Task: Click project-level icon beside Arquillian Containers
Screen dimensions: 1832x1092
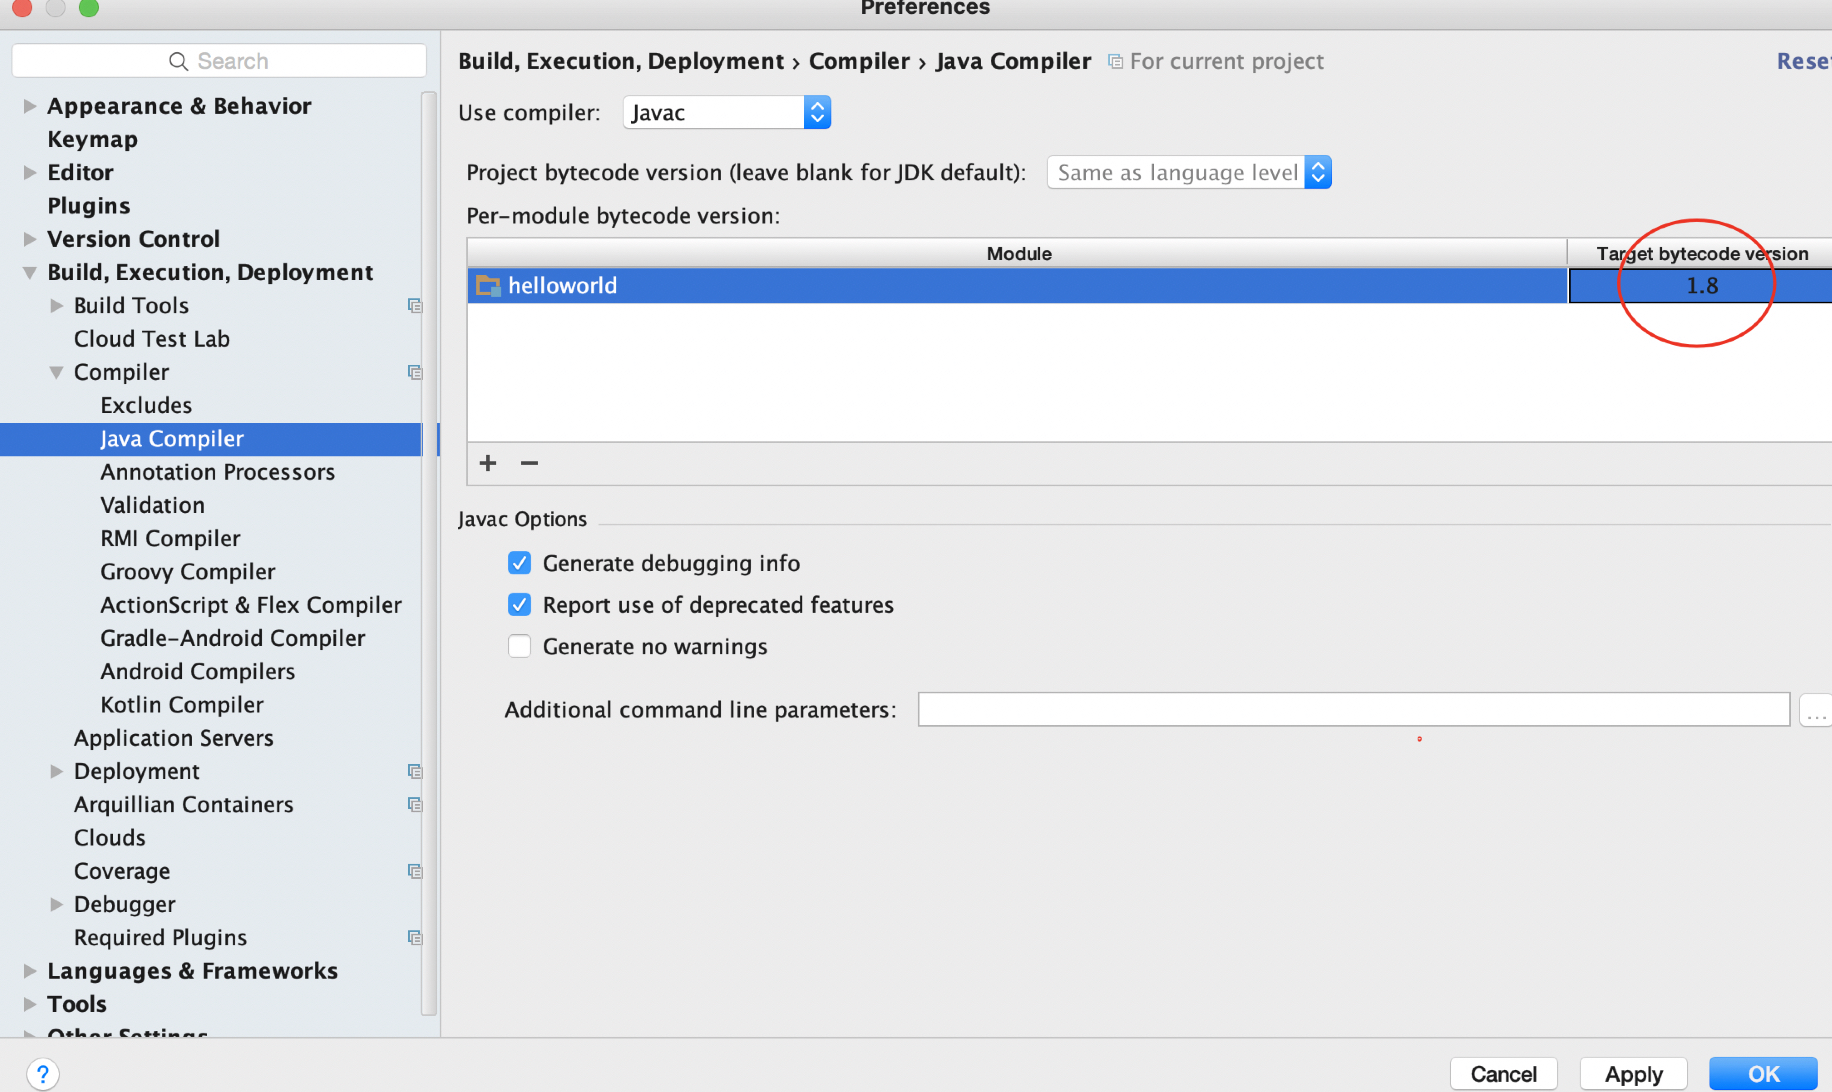Action: click(x=415, y=805)
